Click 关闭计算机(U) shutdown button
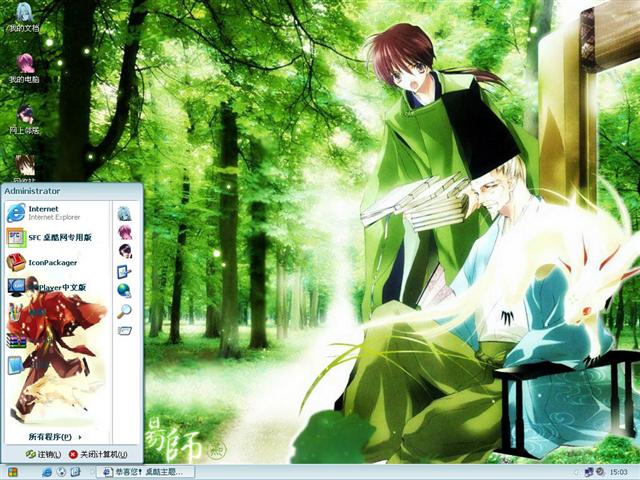The width and height of the screenshot is (640, 480). (98, 454)
